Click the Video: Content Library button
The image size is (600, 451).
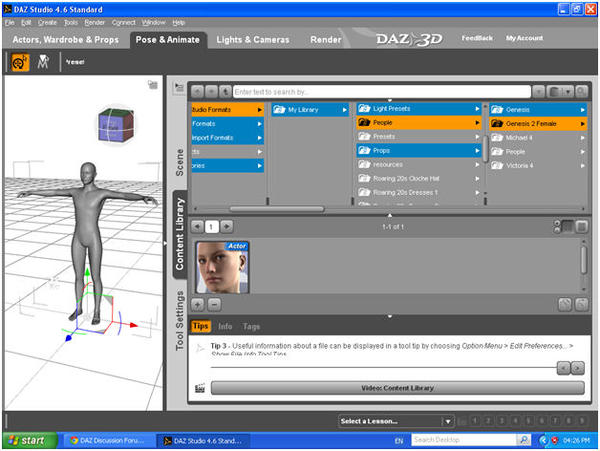398,388
